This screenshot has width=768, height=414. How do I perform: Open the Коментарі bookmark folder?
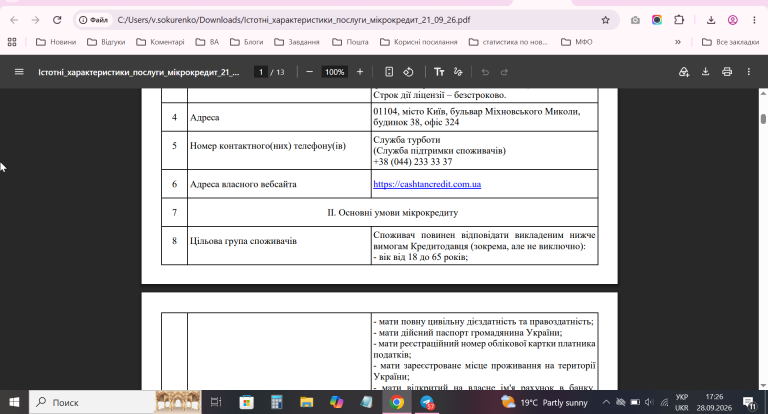pos(160,42)
